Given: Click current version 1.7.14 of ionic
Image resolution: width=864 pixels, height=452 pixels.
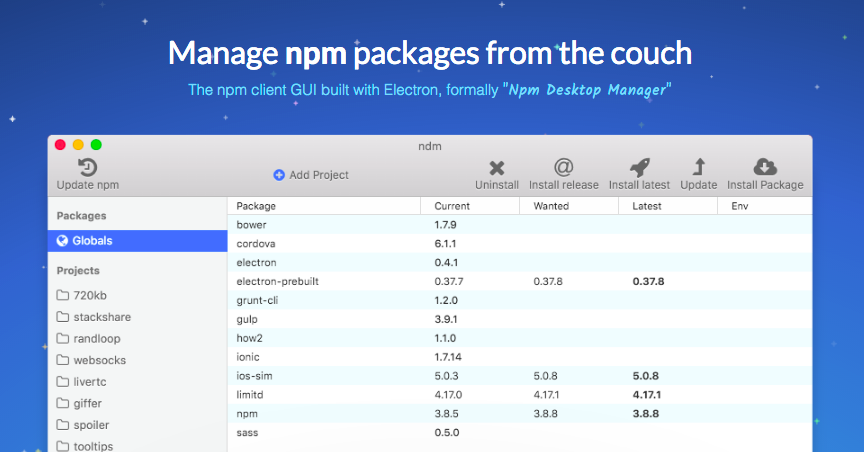Looking at the screenshot, I should (448, 357).
